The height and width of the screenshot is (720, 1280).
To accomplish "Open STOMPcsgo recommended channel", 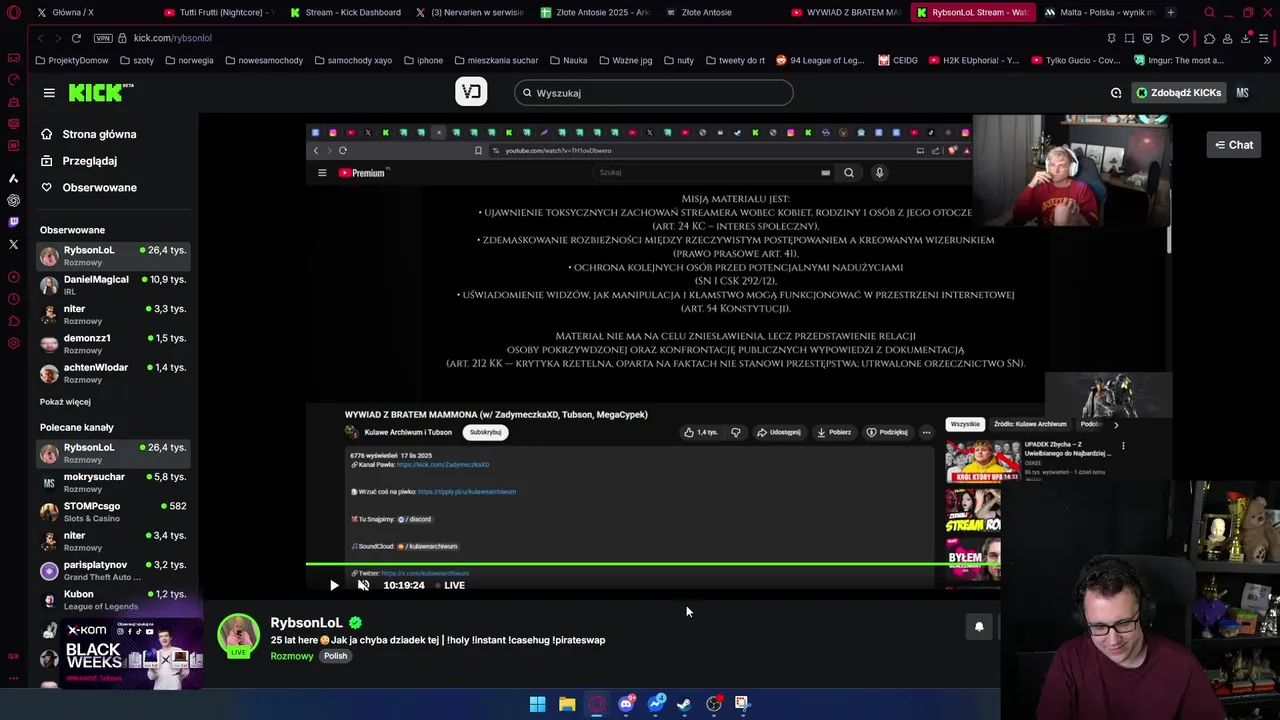I will coord(113,512).
